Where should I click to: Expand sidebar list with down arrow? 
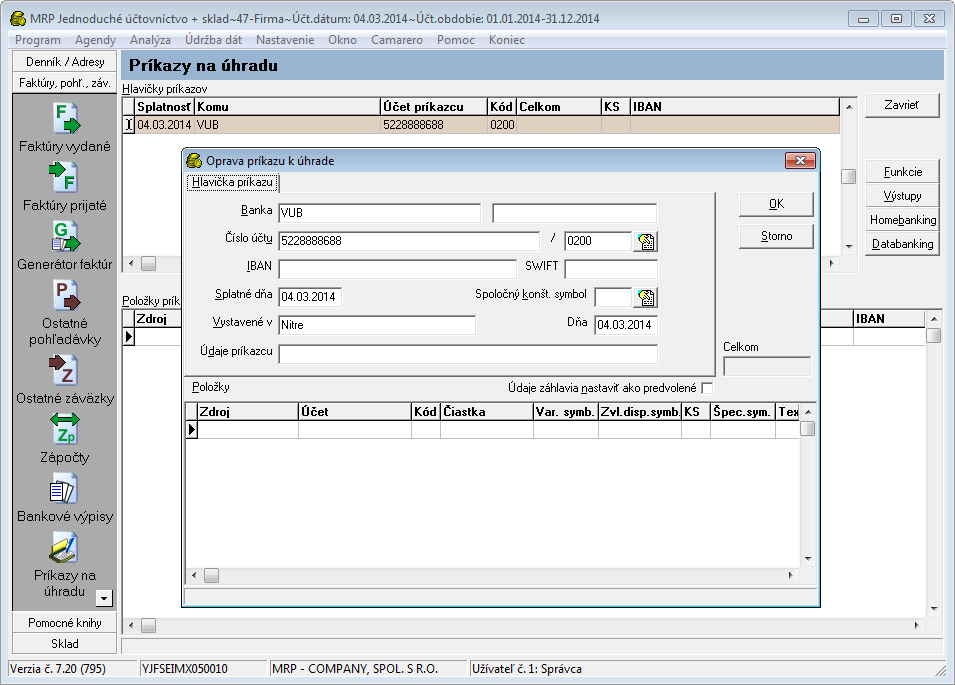(x=104, y=598)
